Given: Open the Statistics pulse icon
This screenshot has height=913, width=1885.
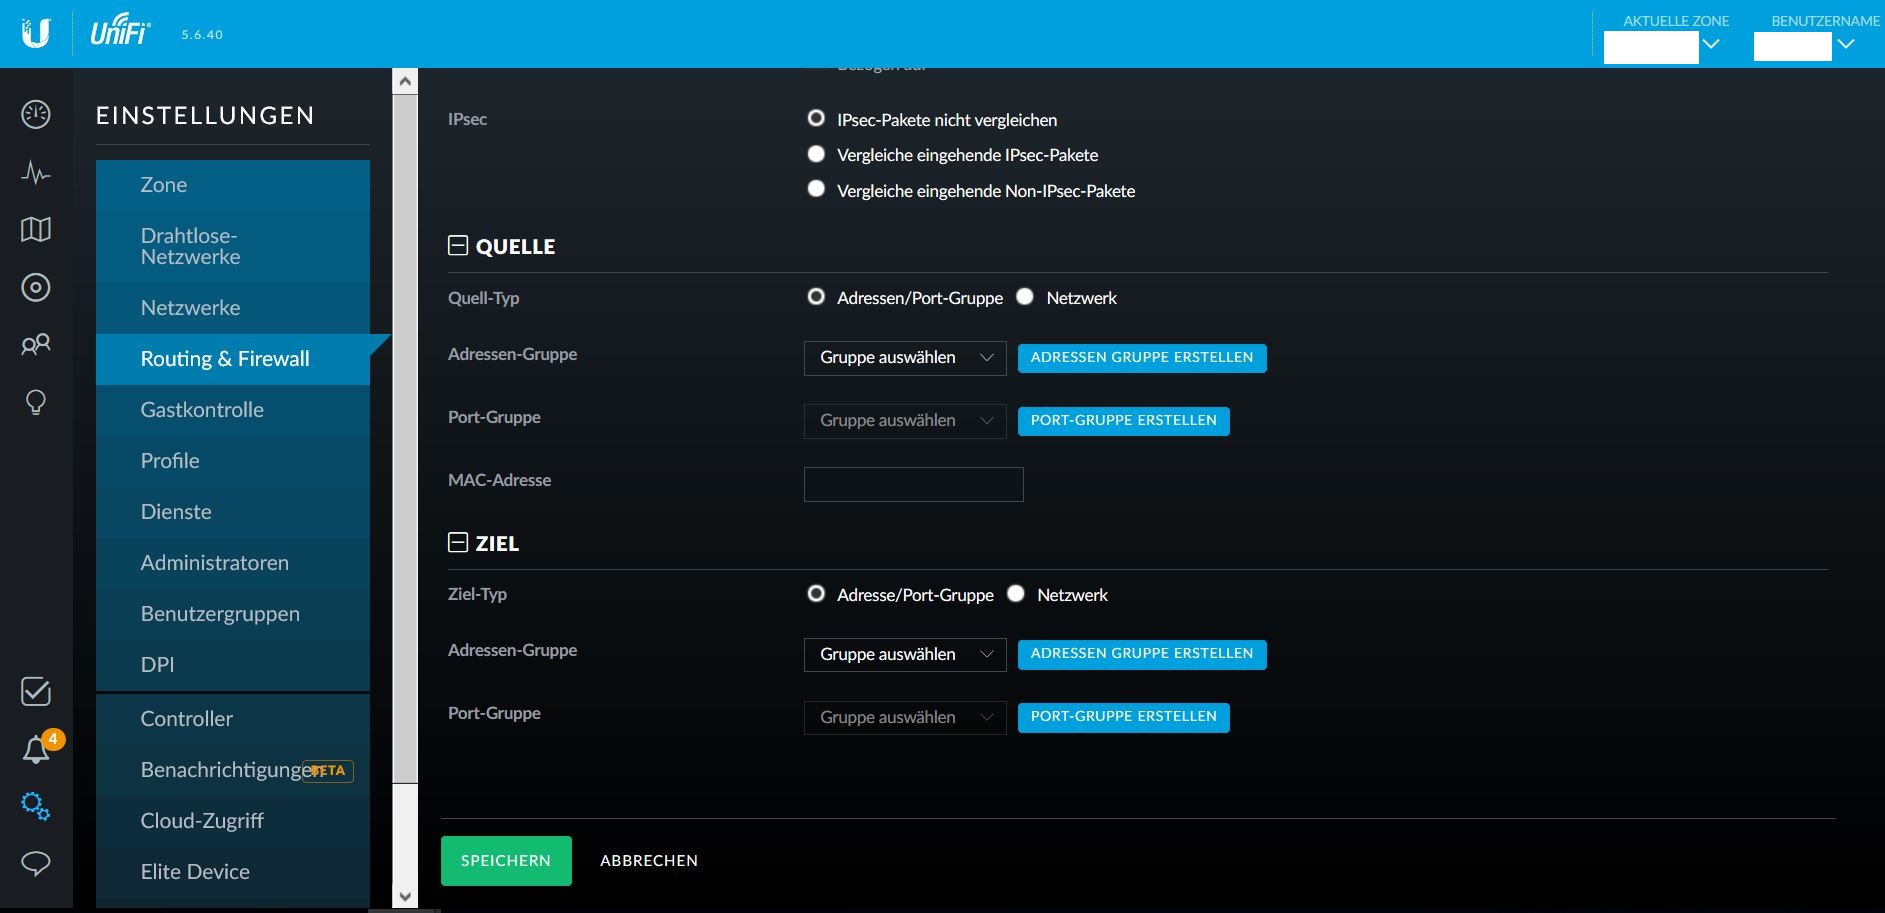Looking at the screenshot, I should 36,173.
